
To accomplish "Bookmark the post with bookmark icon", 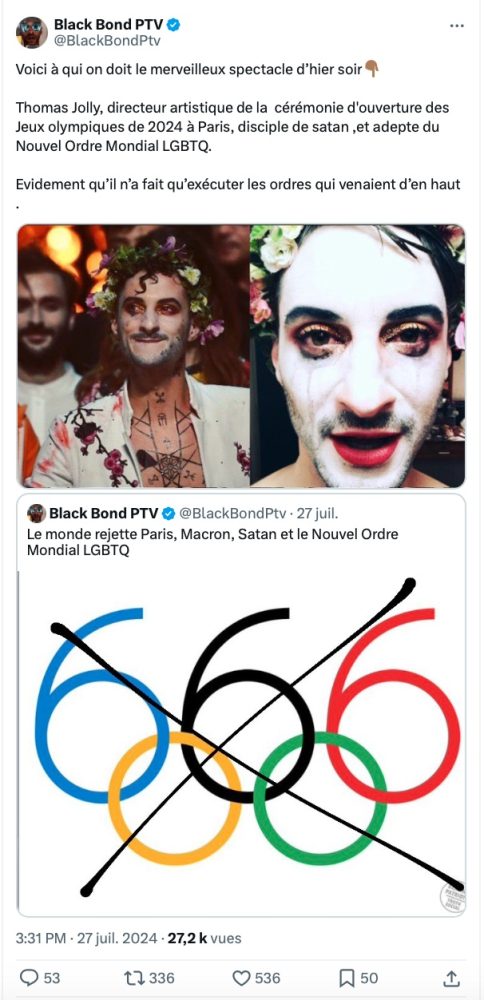I will click(347, 978).
